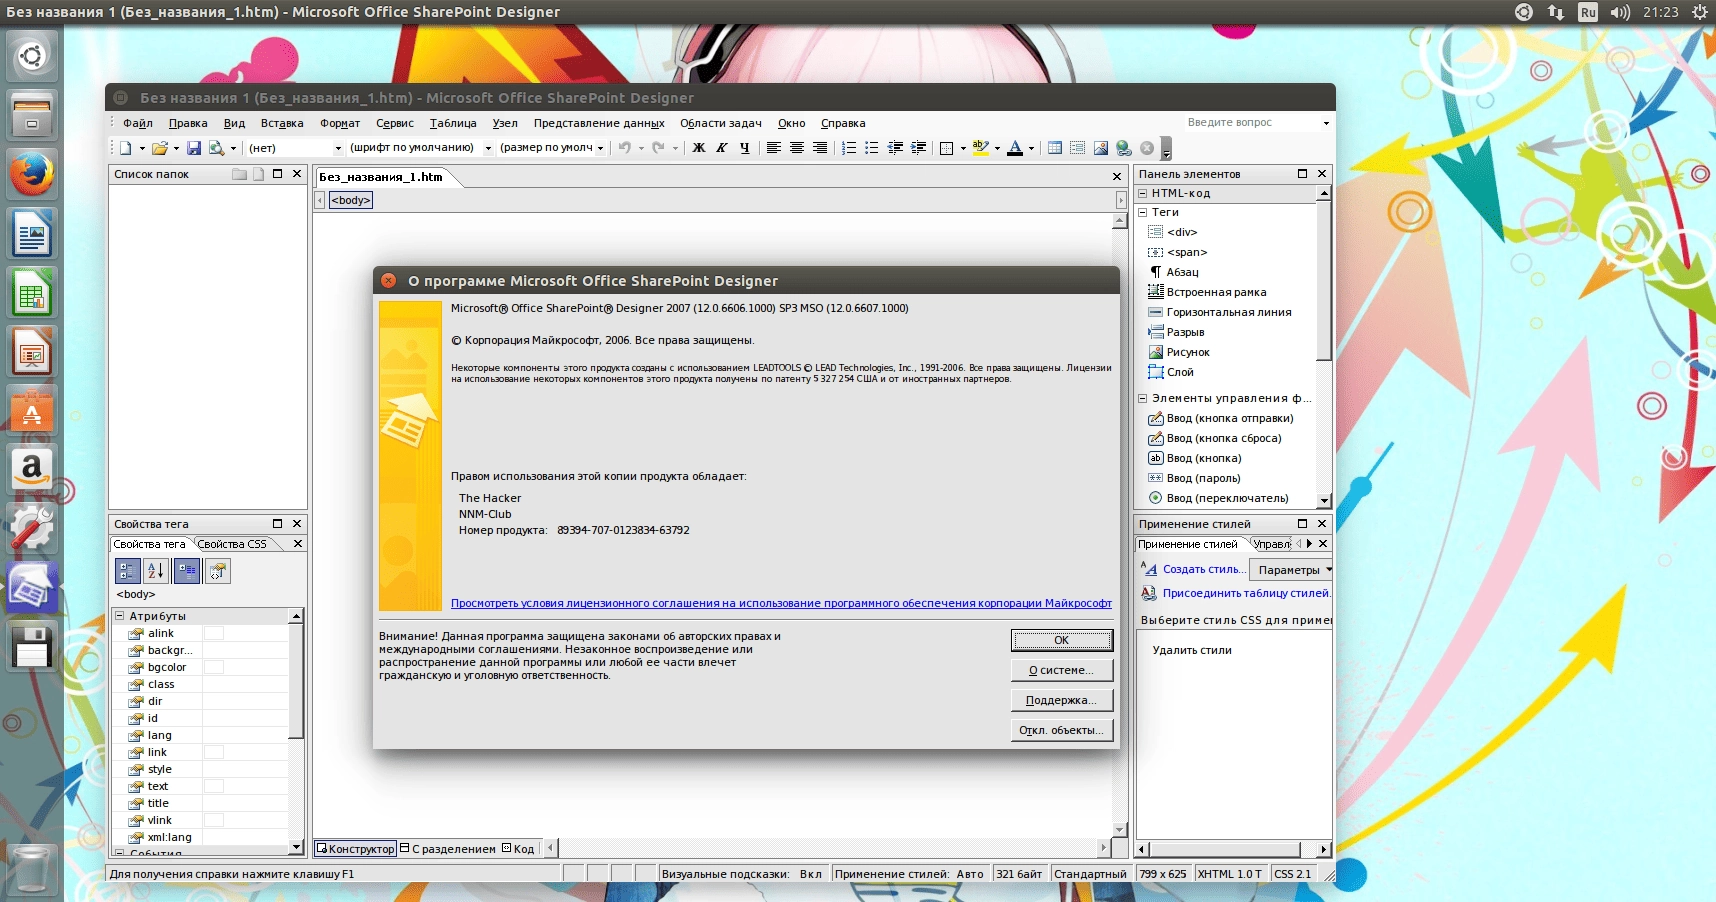This screenshot has width=1716, height=902.
Task: Switch to Код view
Action: [518, 849]
